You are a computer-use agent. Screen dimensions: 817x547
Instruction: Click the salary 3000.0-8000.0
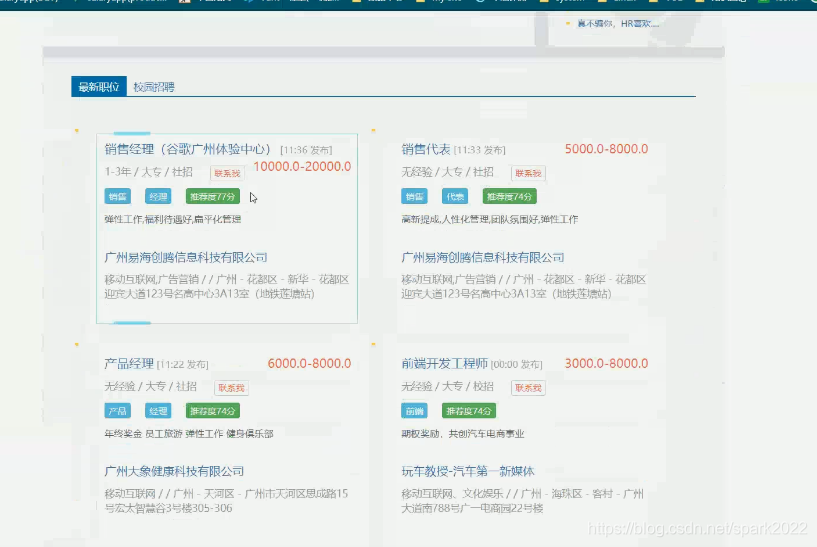pos(606,364)
